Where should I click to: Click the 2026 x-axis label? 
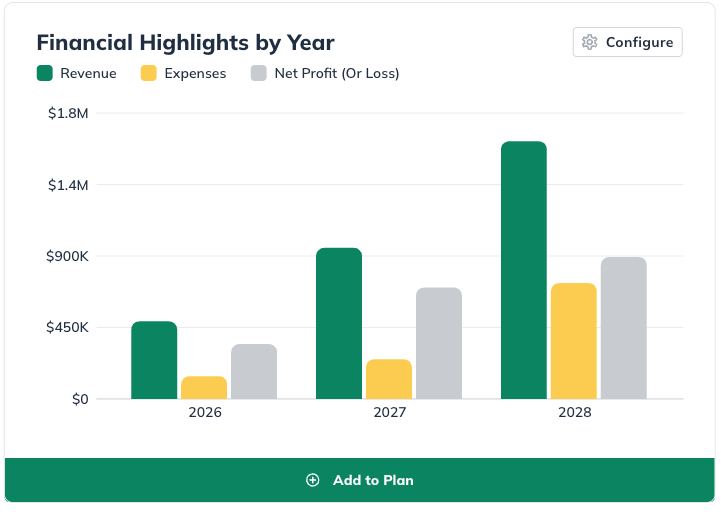pos(205,412)
